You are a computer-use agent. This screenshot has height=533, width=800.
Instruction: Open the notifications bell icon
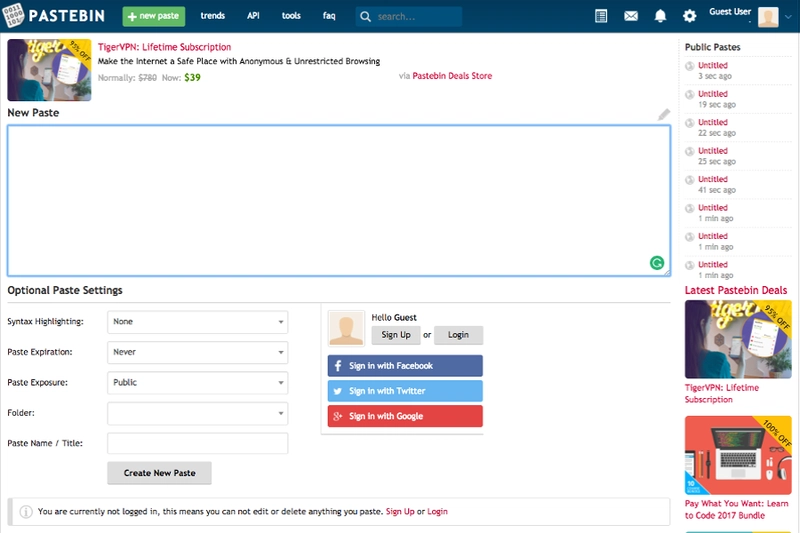pyautogui.click(x=660, y=16)
